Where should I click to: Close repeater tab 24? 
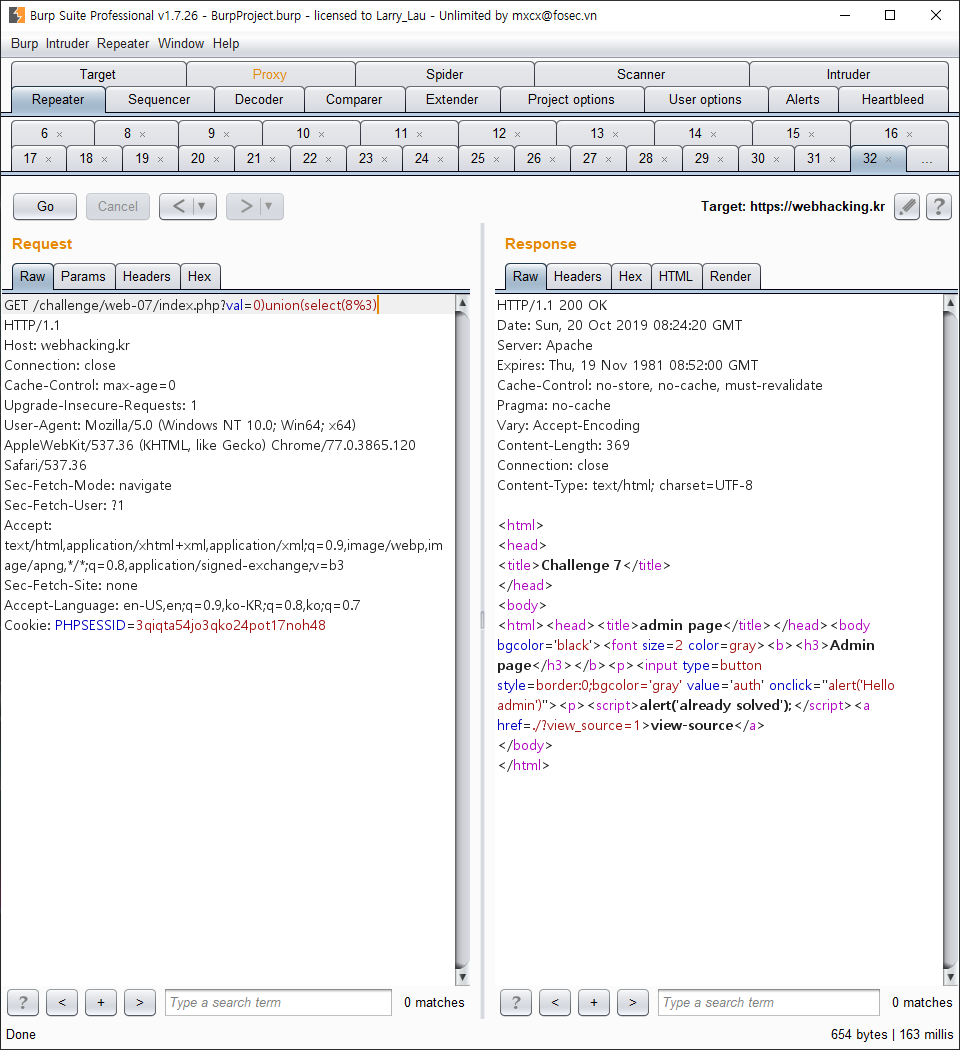[441, 159]
